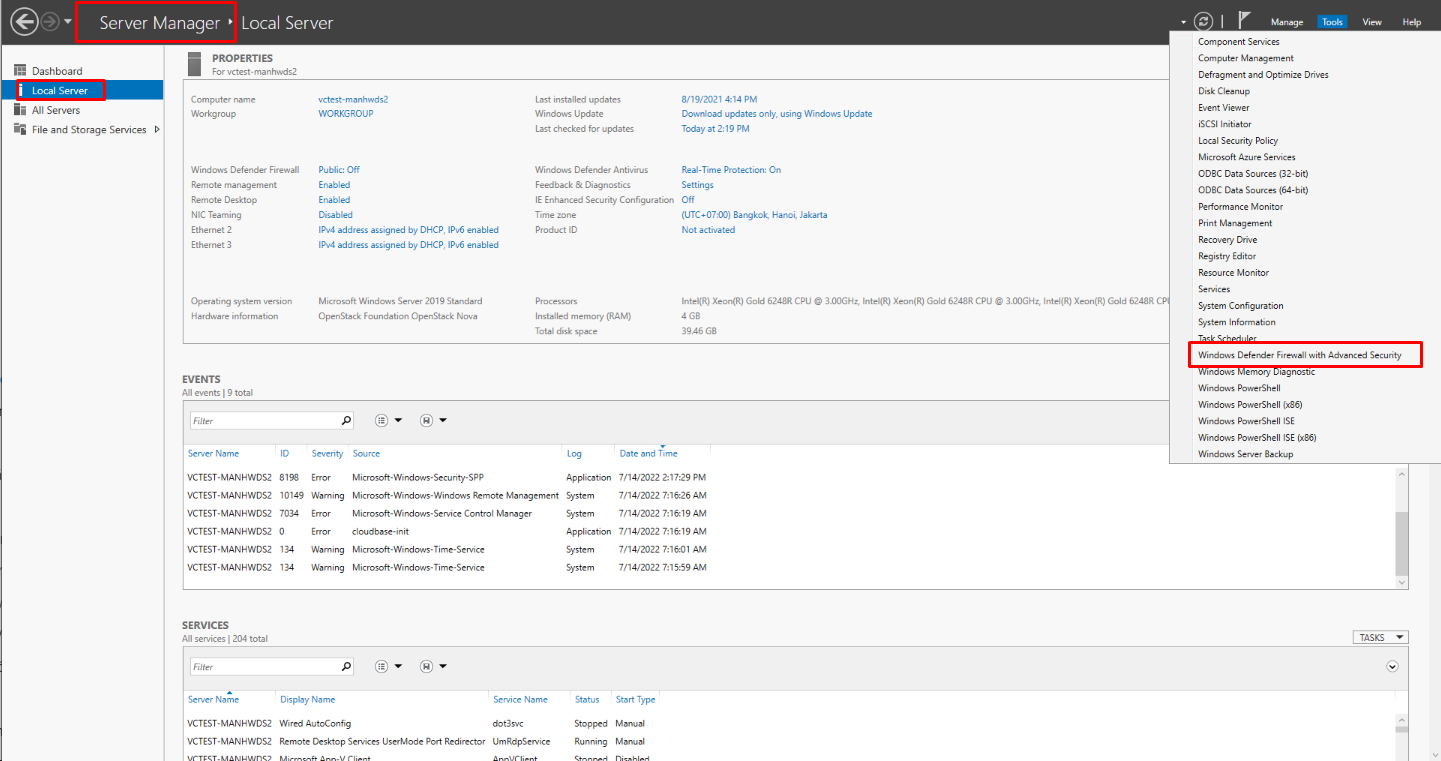Click Windows Defender Firewall Public: Off link

click(339, 170)
